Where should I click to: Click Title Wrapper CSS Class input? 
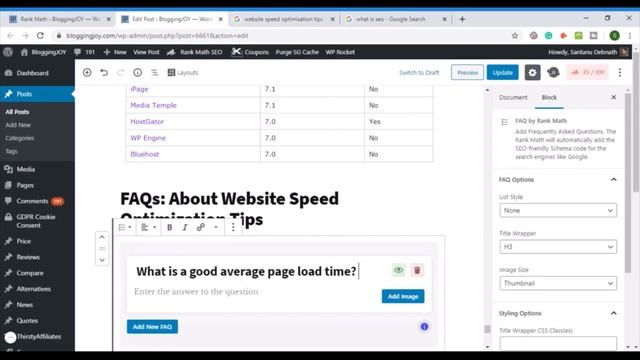coord(558,343)
